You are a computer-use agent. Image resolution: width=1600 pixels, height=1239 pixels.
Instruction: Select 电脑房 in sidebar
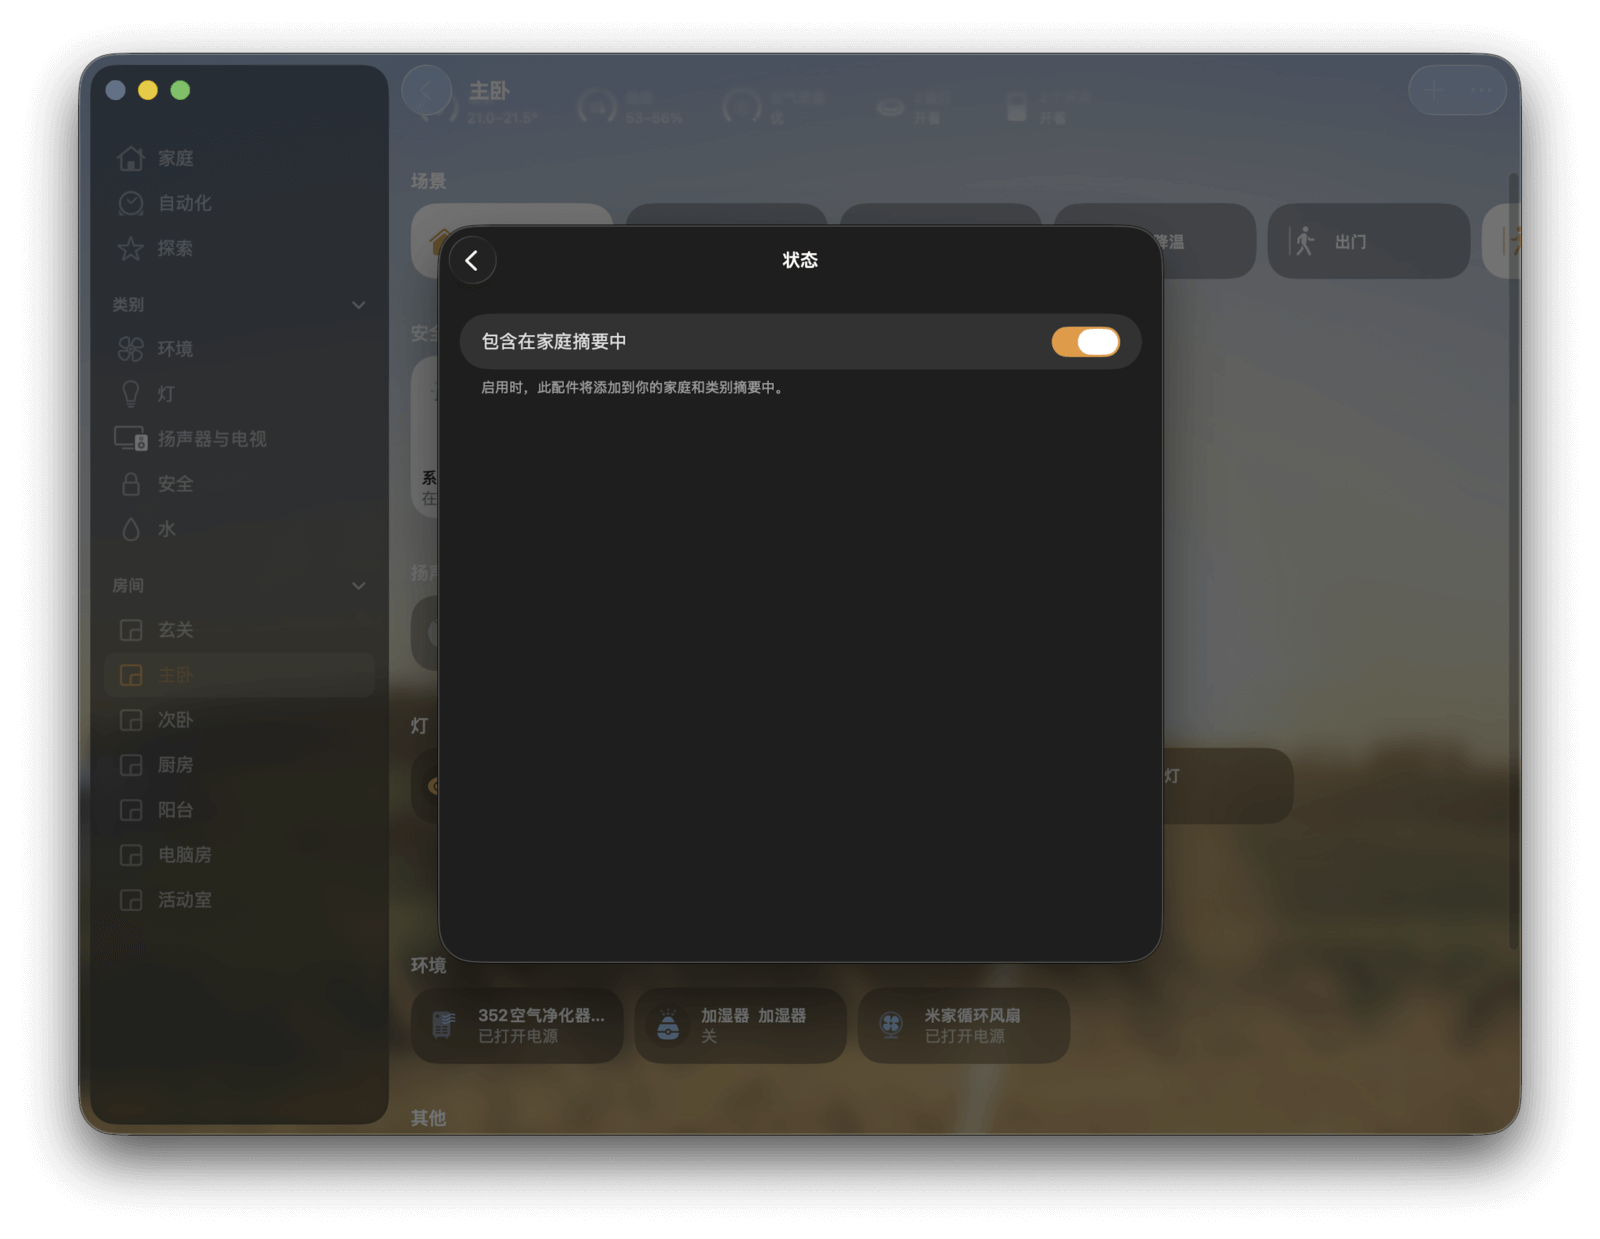[184, 855]
